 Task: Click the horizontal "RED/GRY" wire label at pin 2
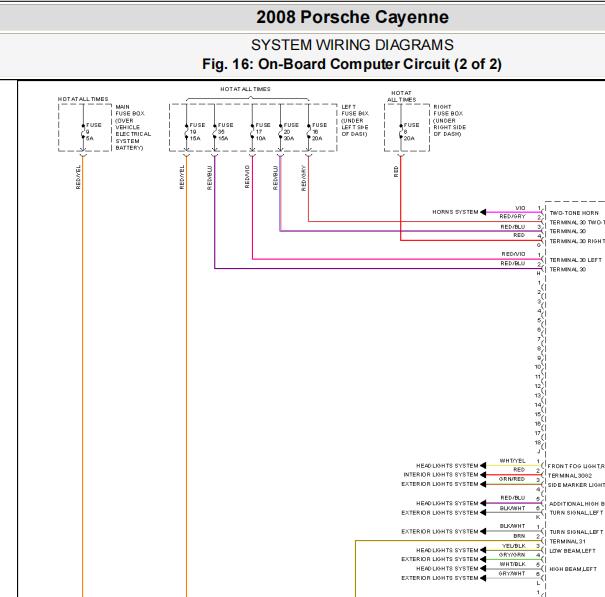pos(512,216)
